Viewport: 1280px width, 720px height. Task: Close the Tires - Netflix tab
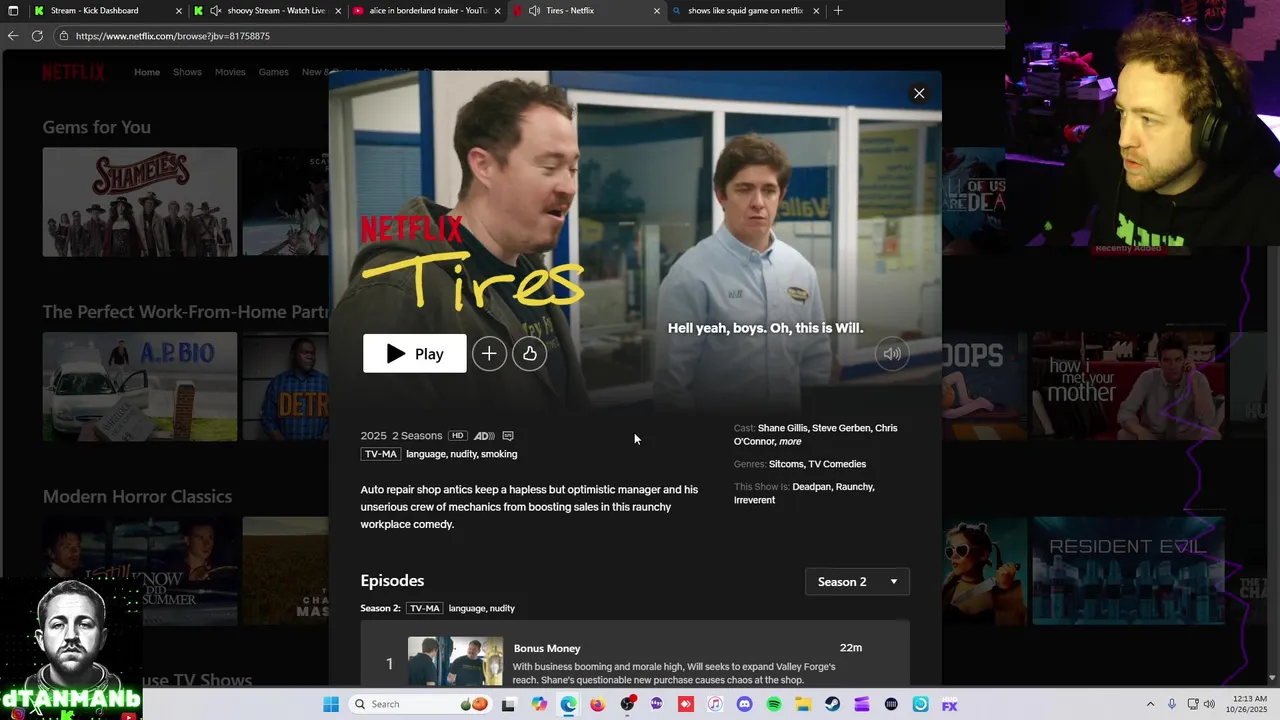click(x=657, y=11)
